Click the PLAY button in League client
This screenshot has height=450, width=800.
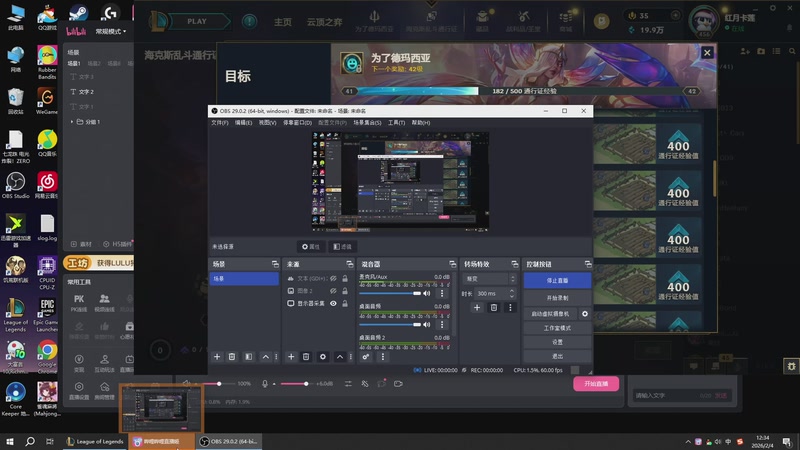pos(197,21)
